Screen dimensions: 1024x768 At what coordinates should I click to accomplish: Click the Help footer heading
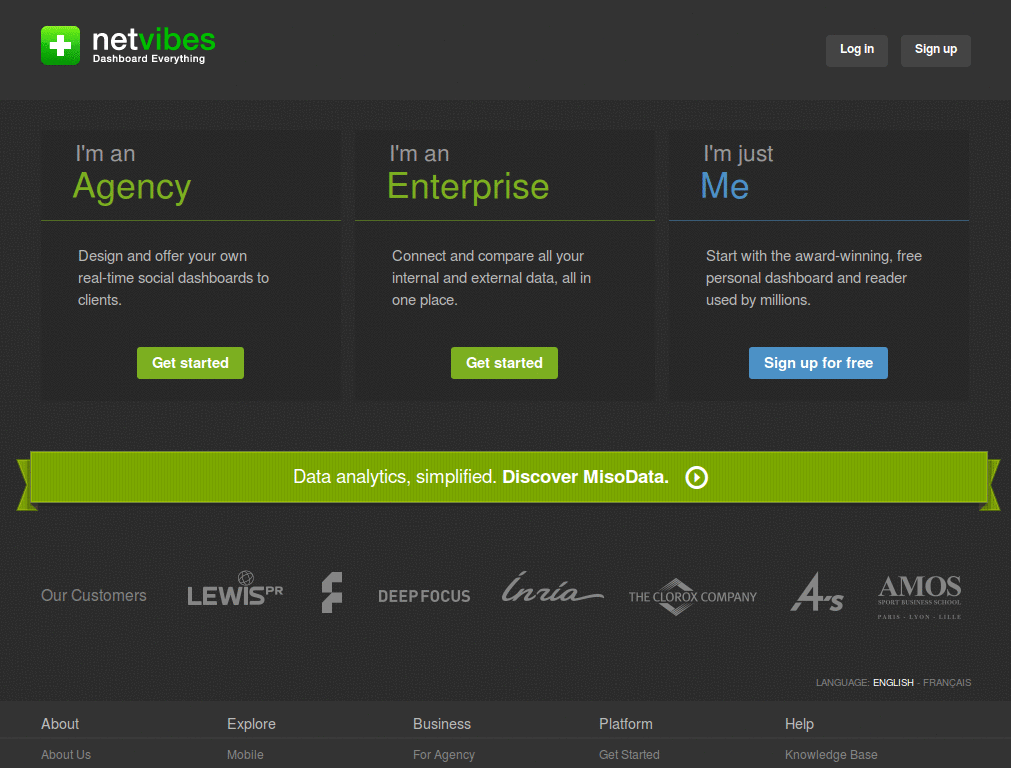(799, 724)
